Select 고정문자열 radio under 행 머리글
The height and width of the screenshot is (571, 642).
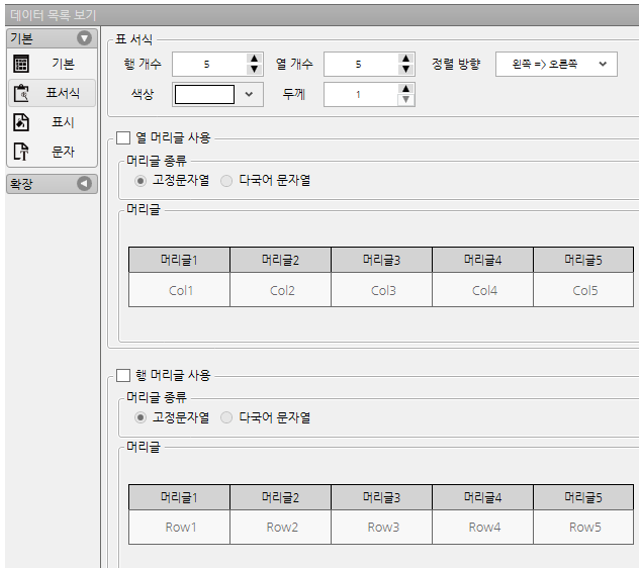(140, 418)
